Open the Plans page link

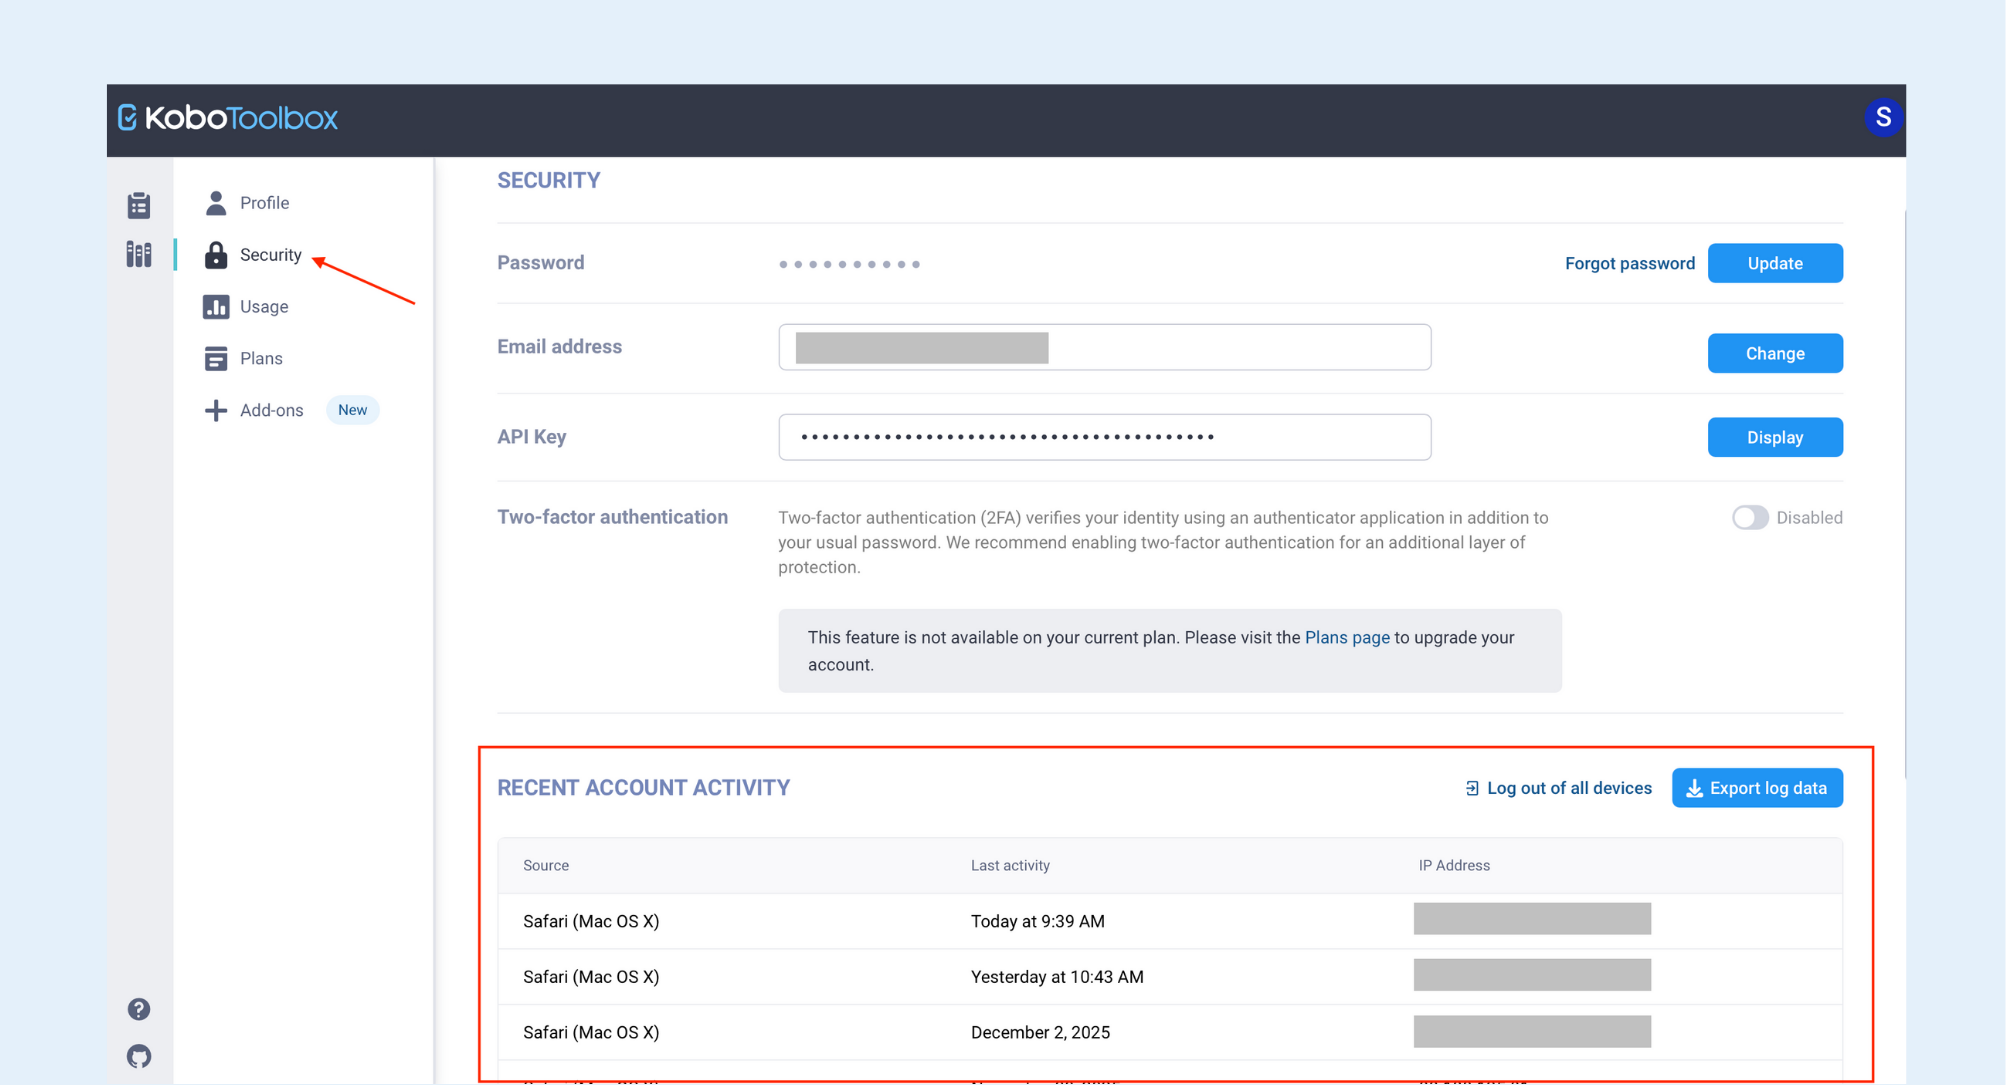click(x=1347, y=637)
